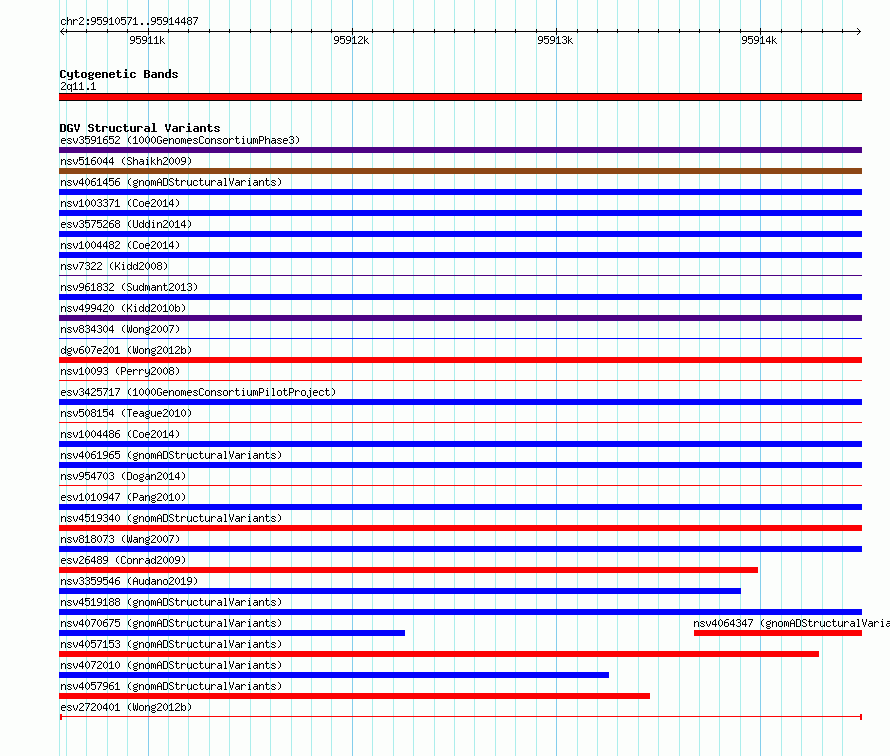Select the nsv4061456 (gnomADStructuralVariants) label
The height and width of the screenshot is (756, 890).
[x=171, y=182]
